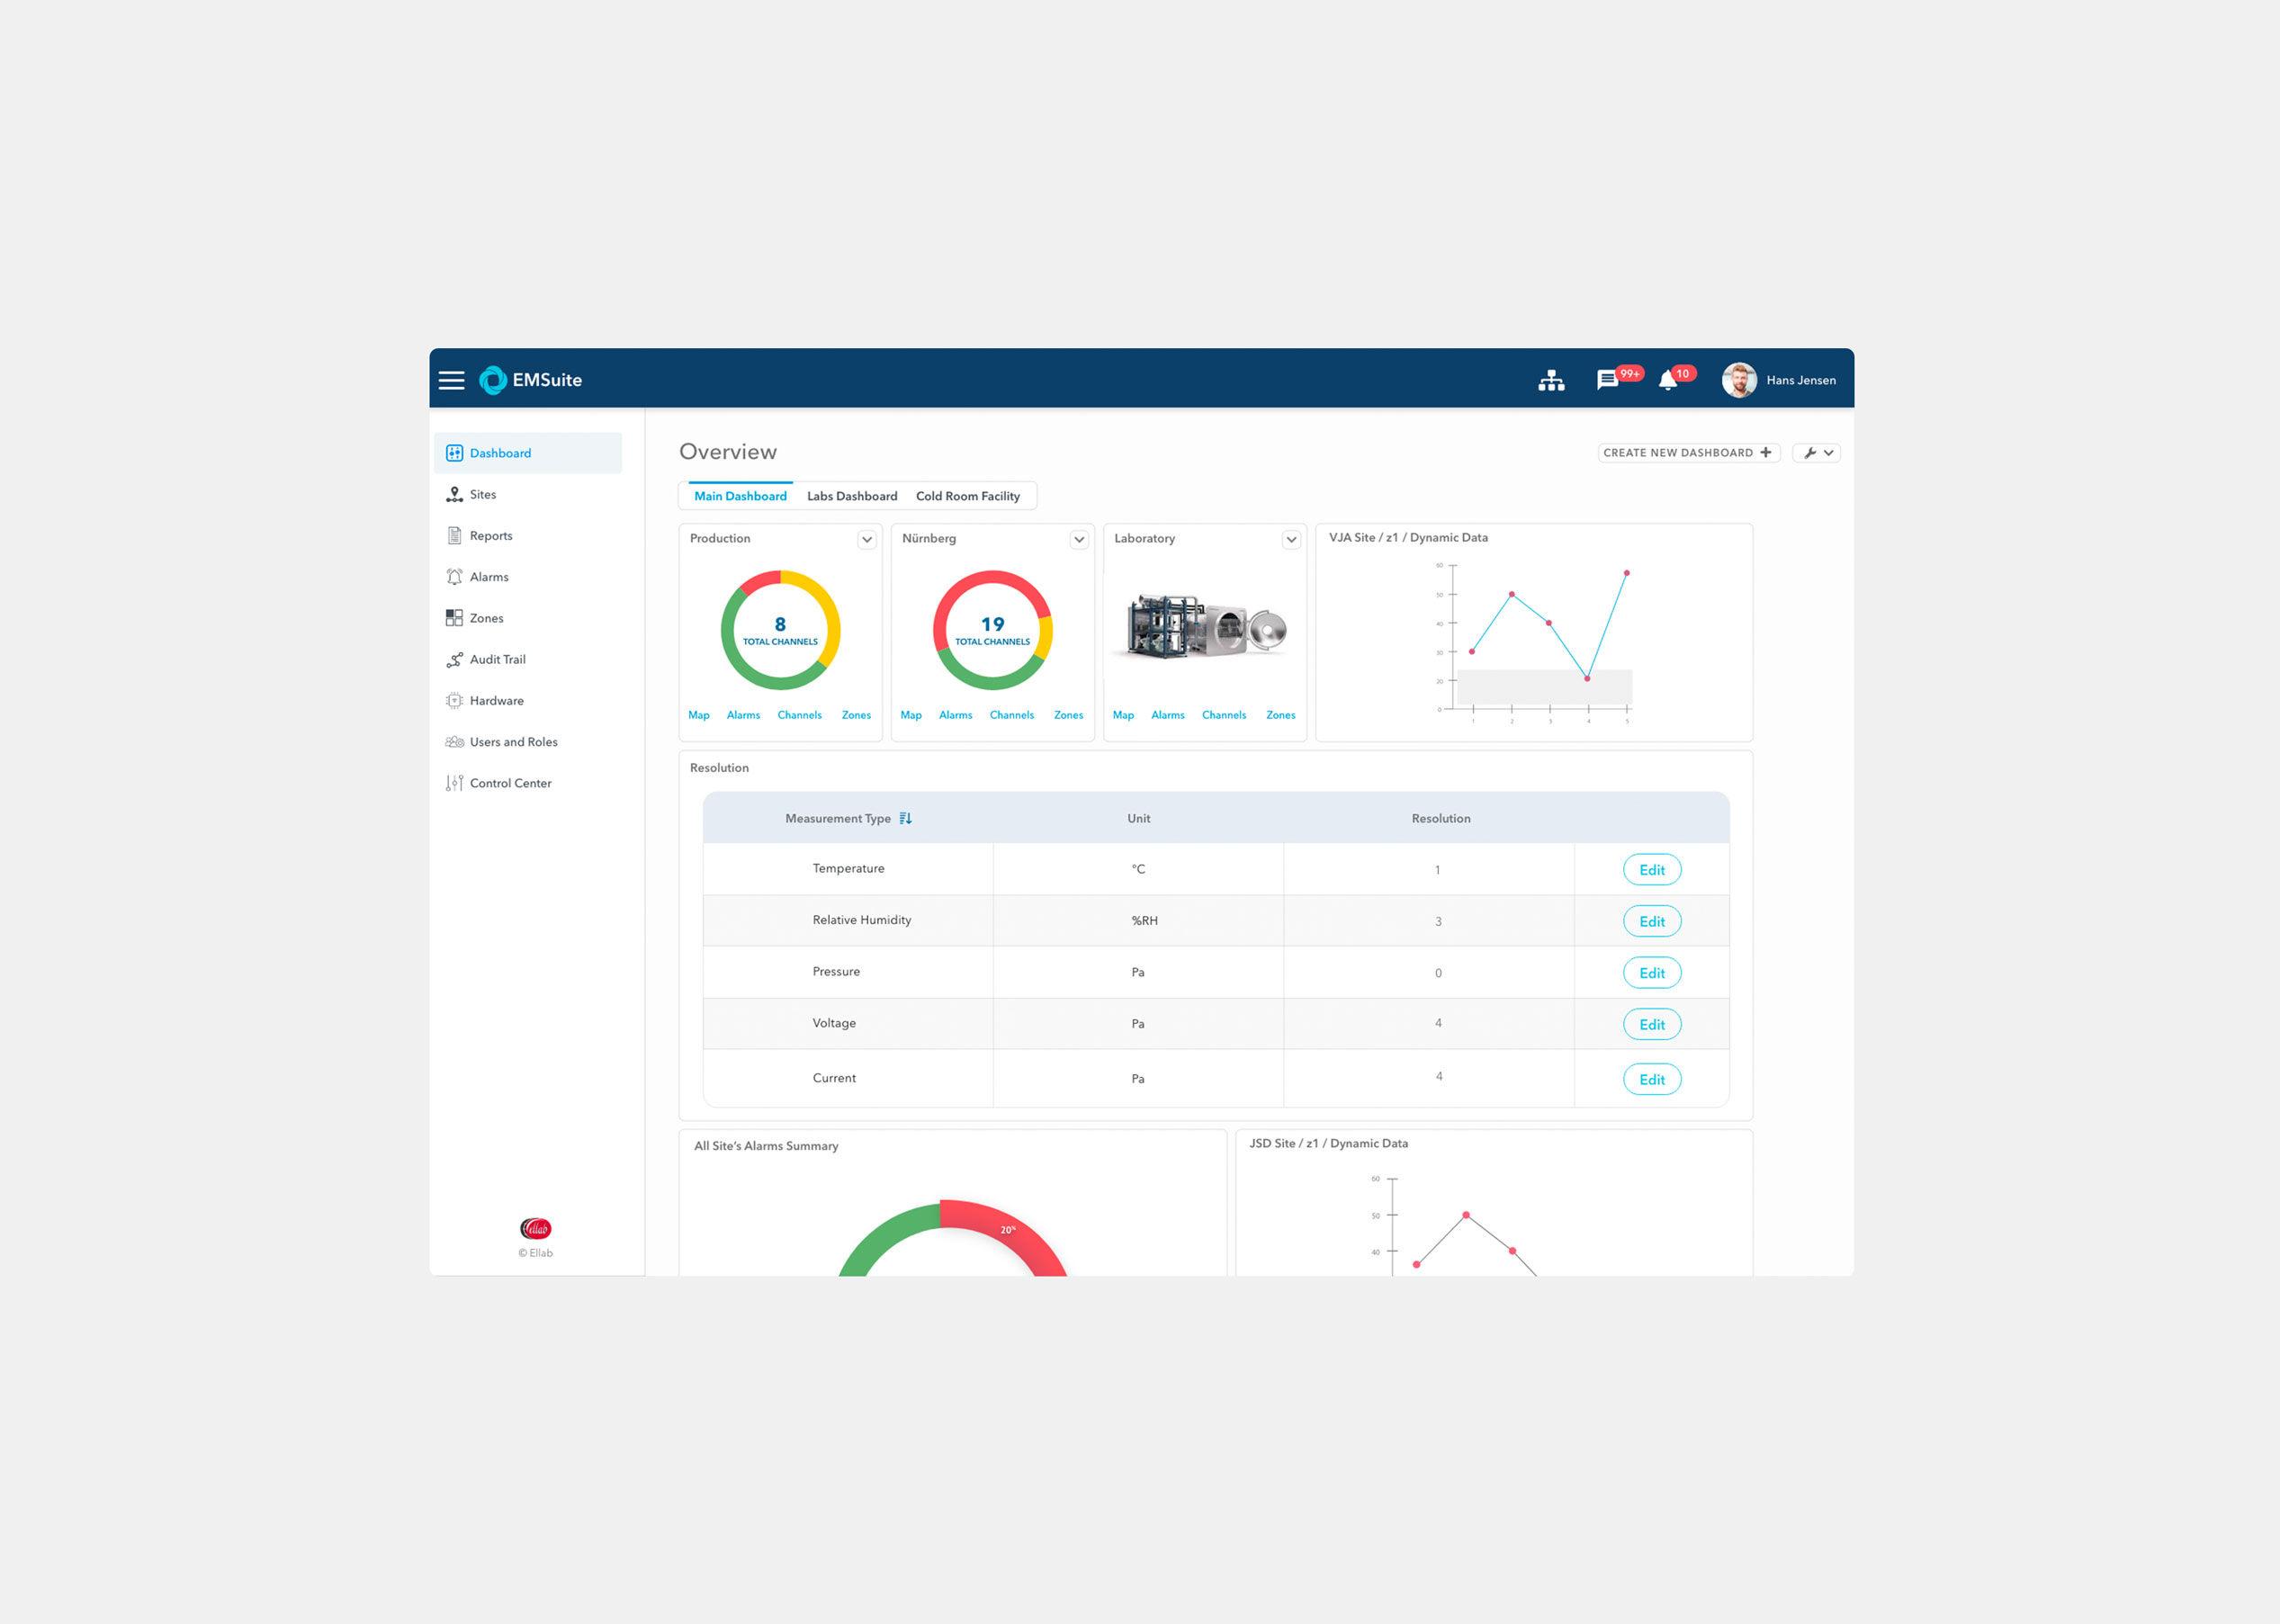Screen dimensions: 2280x1624
Task: Open Channels link in Nürnberg card
Action: point(1011,715)
